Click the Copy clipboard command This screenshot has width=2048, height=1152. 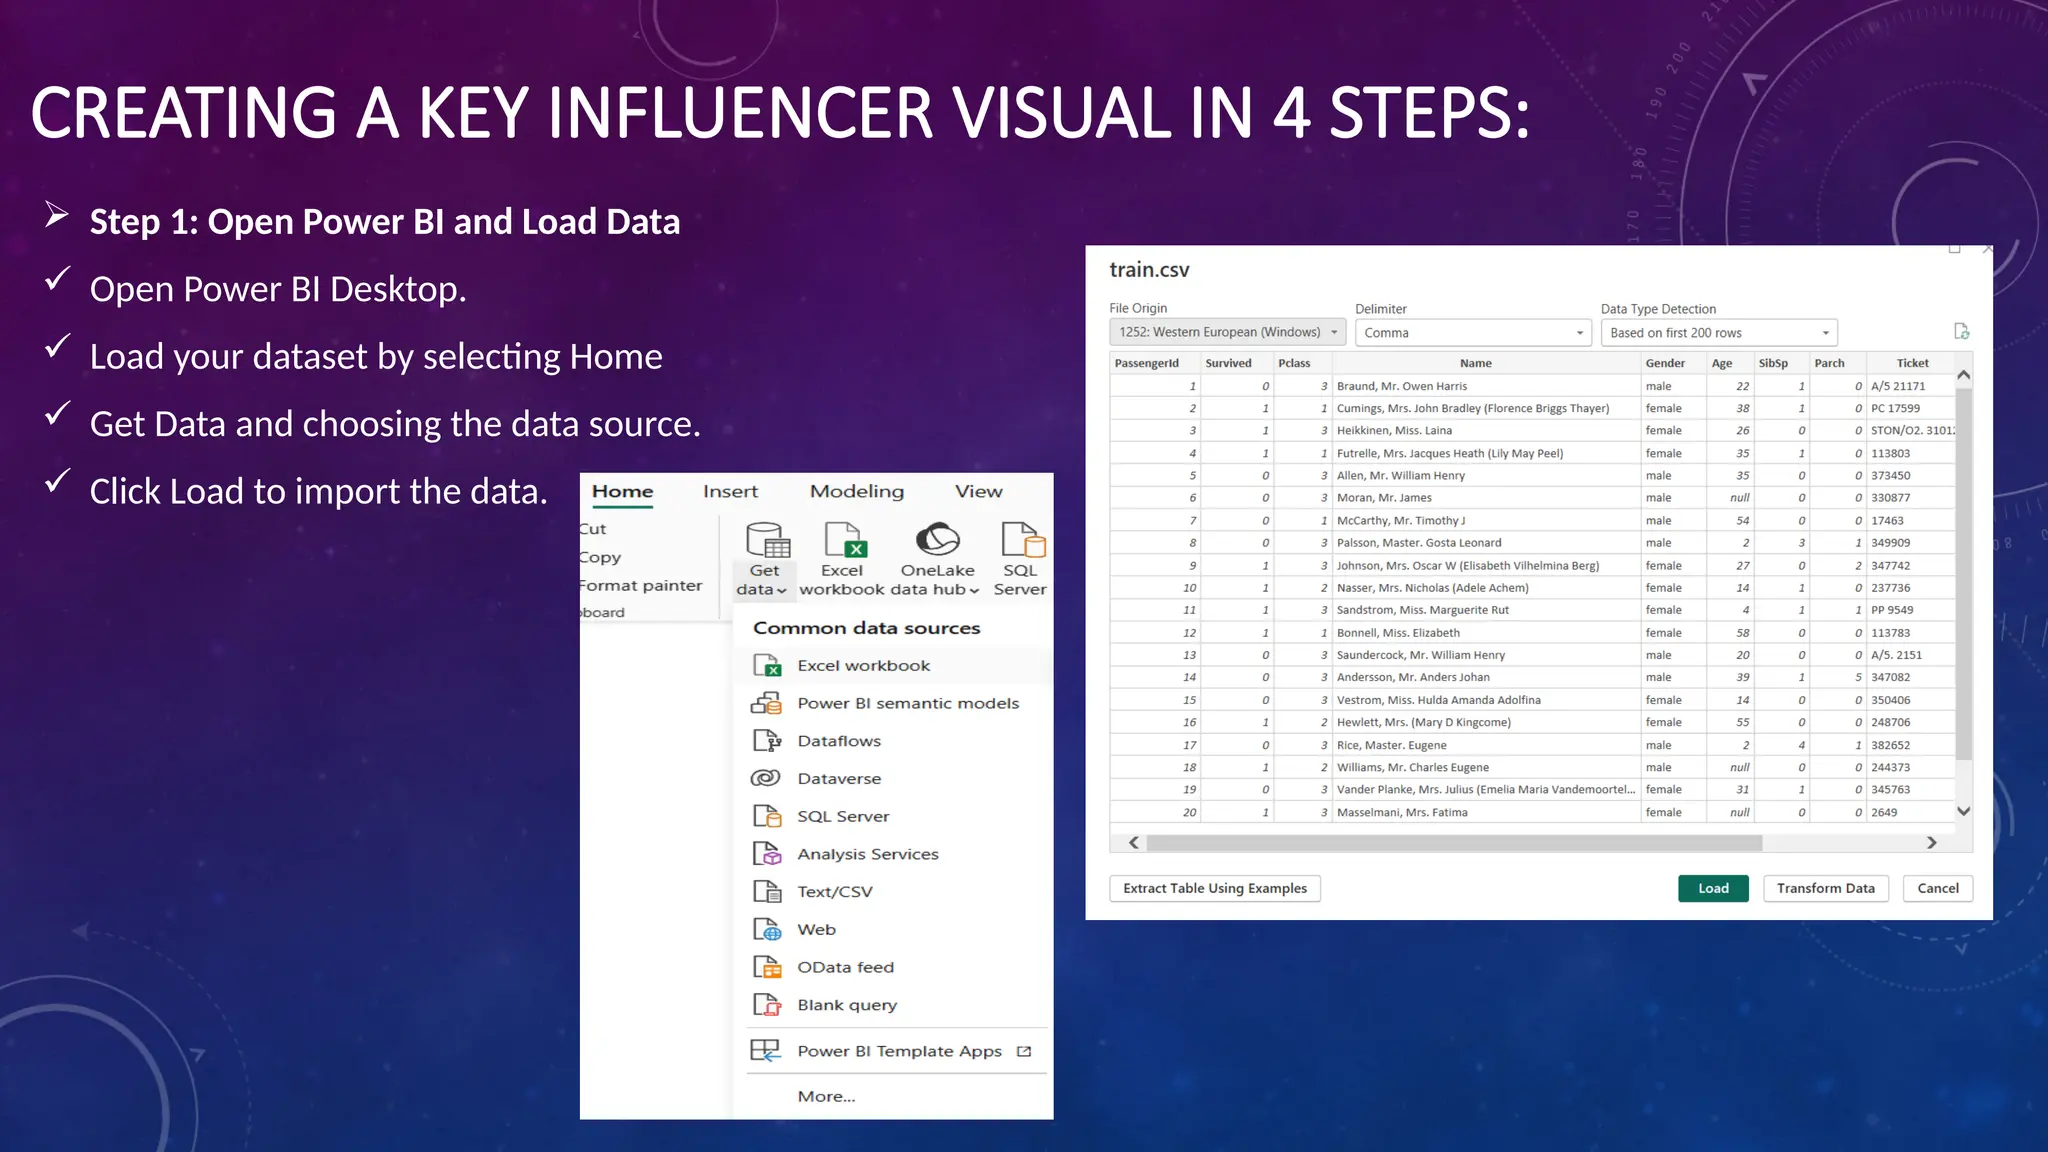point(600,558)
